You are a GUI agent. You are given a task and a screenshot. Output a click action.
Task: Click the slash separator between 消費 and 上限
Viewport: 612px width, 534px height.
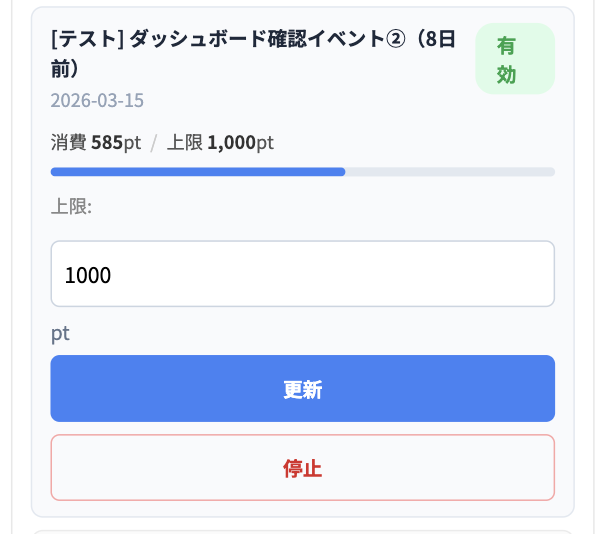coord(154,143)
